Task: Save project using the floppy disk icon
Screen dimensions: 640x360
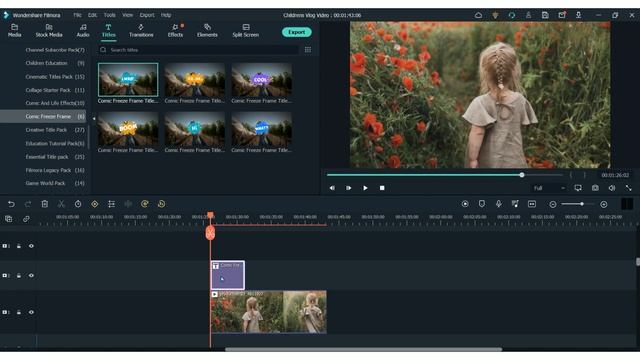Action: [545, 15]
